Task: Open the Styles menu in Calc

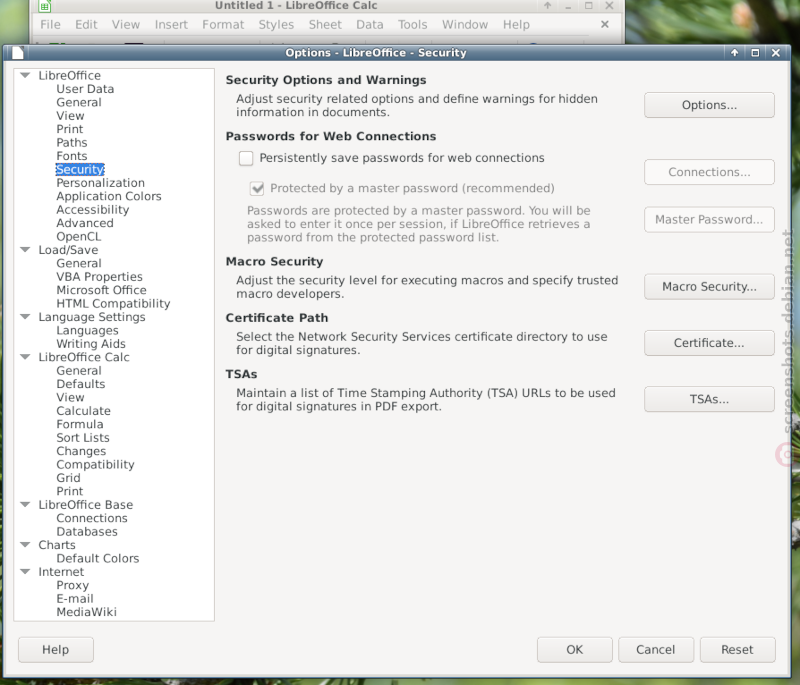Action: pos(276,24)
